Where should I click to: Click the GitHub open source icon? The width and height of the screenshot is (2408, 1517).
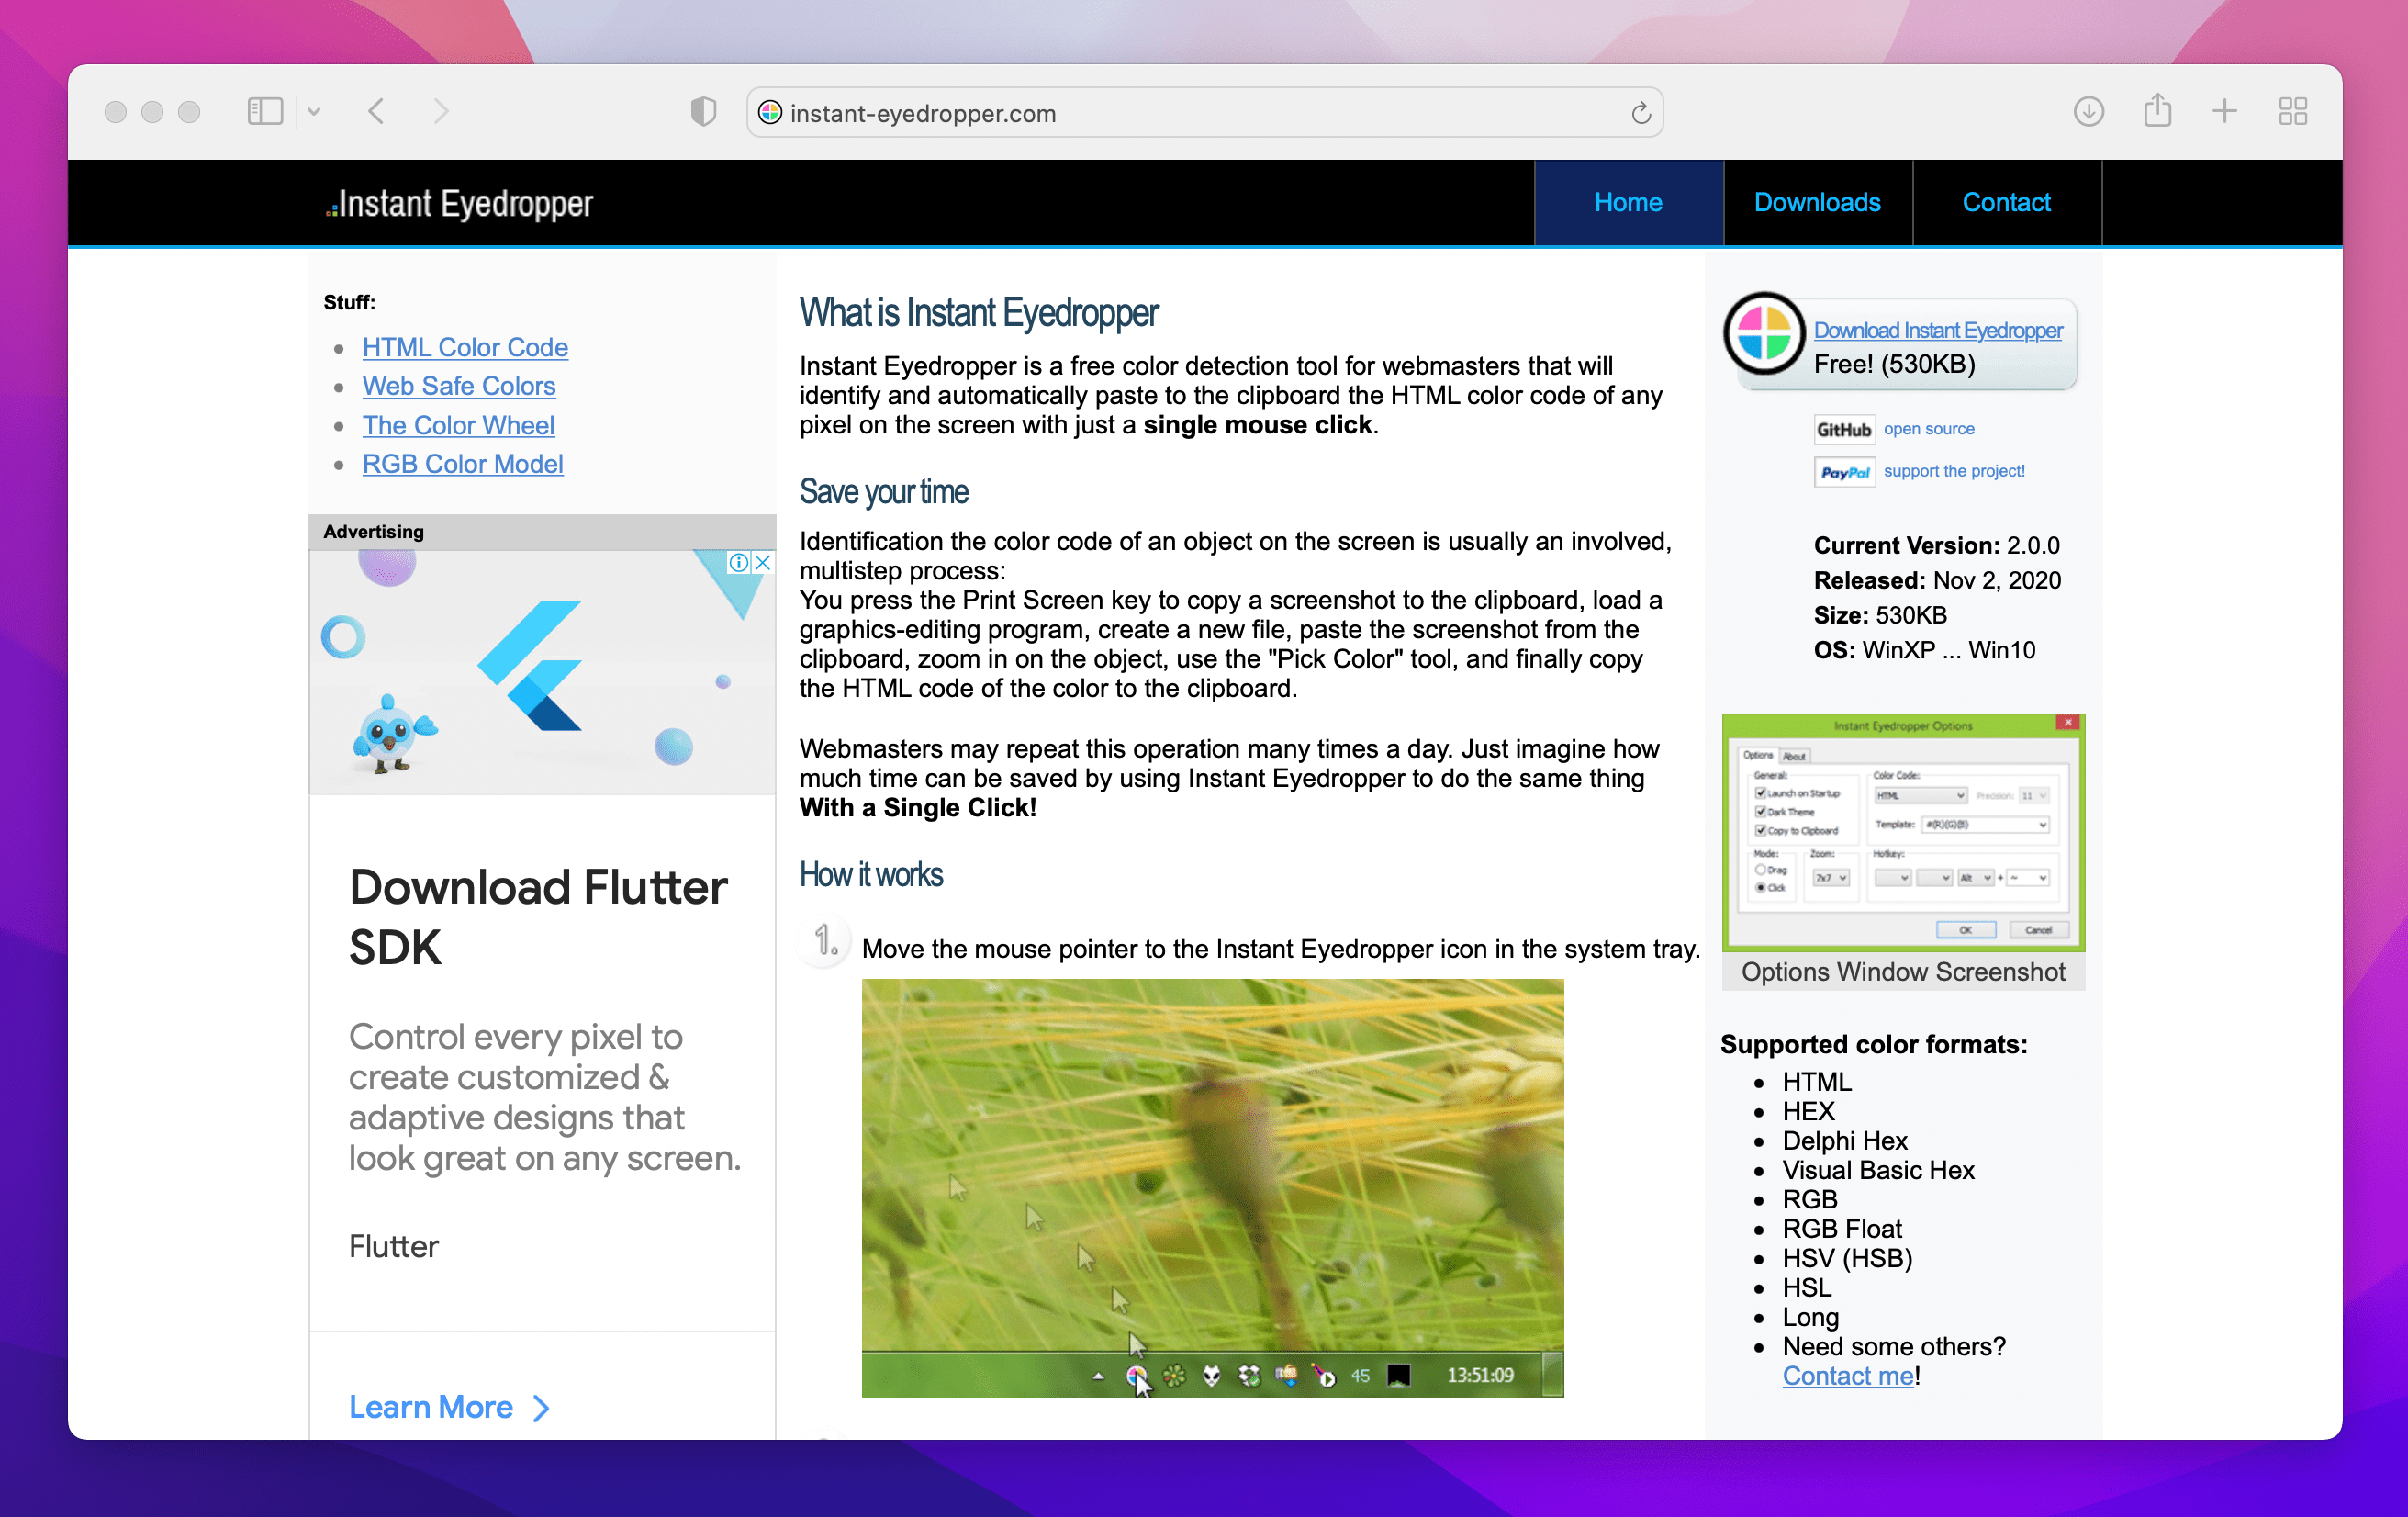coord(1843,426)
